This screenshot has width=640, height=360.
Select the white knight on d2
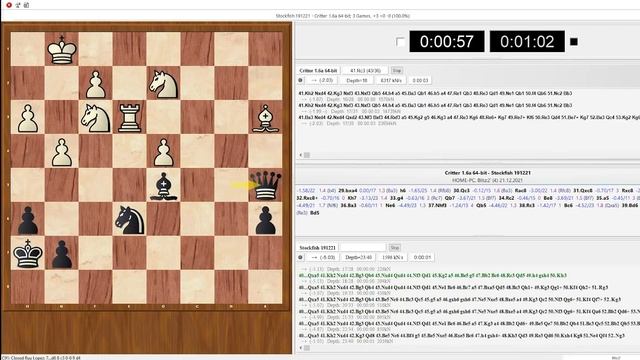(x=163, y=84)
